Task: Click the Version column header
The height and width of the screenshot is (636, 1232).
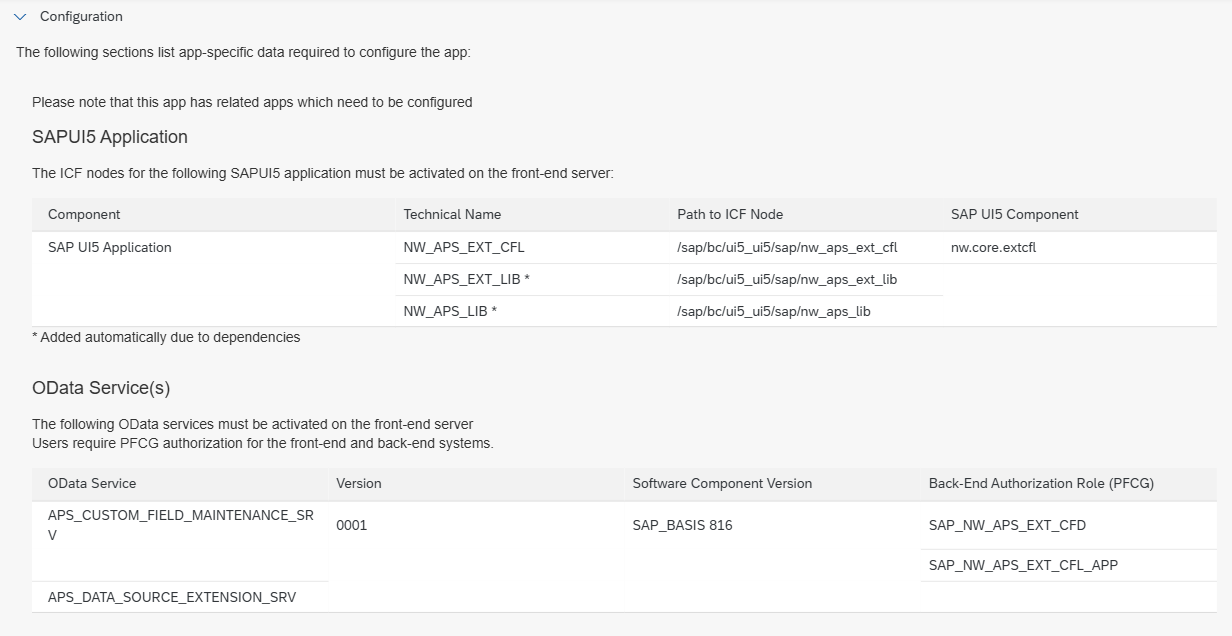Action: pos(359,483)
